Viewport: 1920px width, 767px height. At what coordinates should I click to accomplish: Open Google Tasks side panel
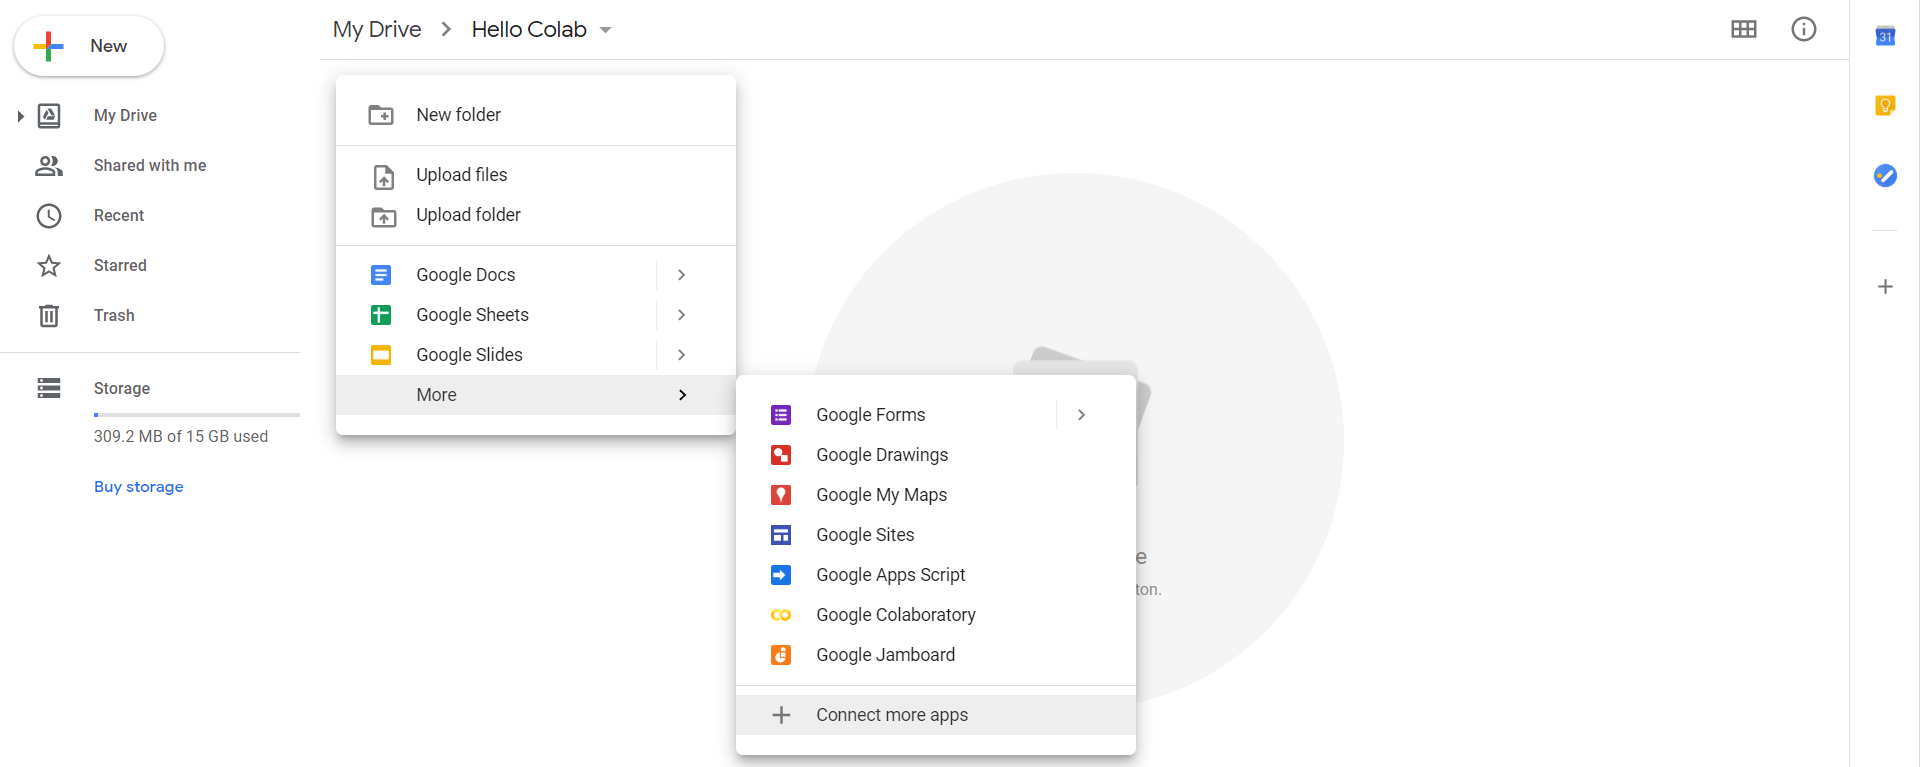click(x=1885, y=176)
